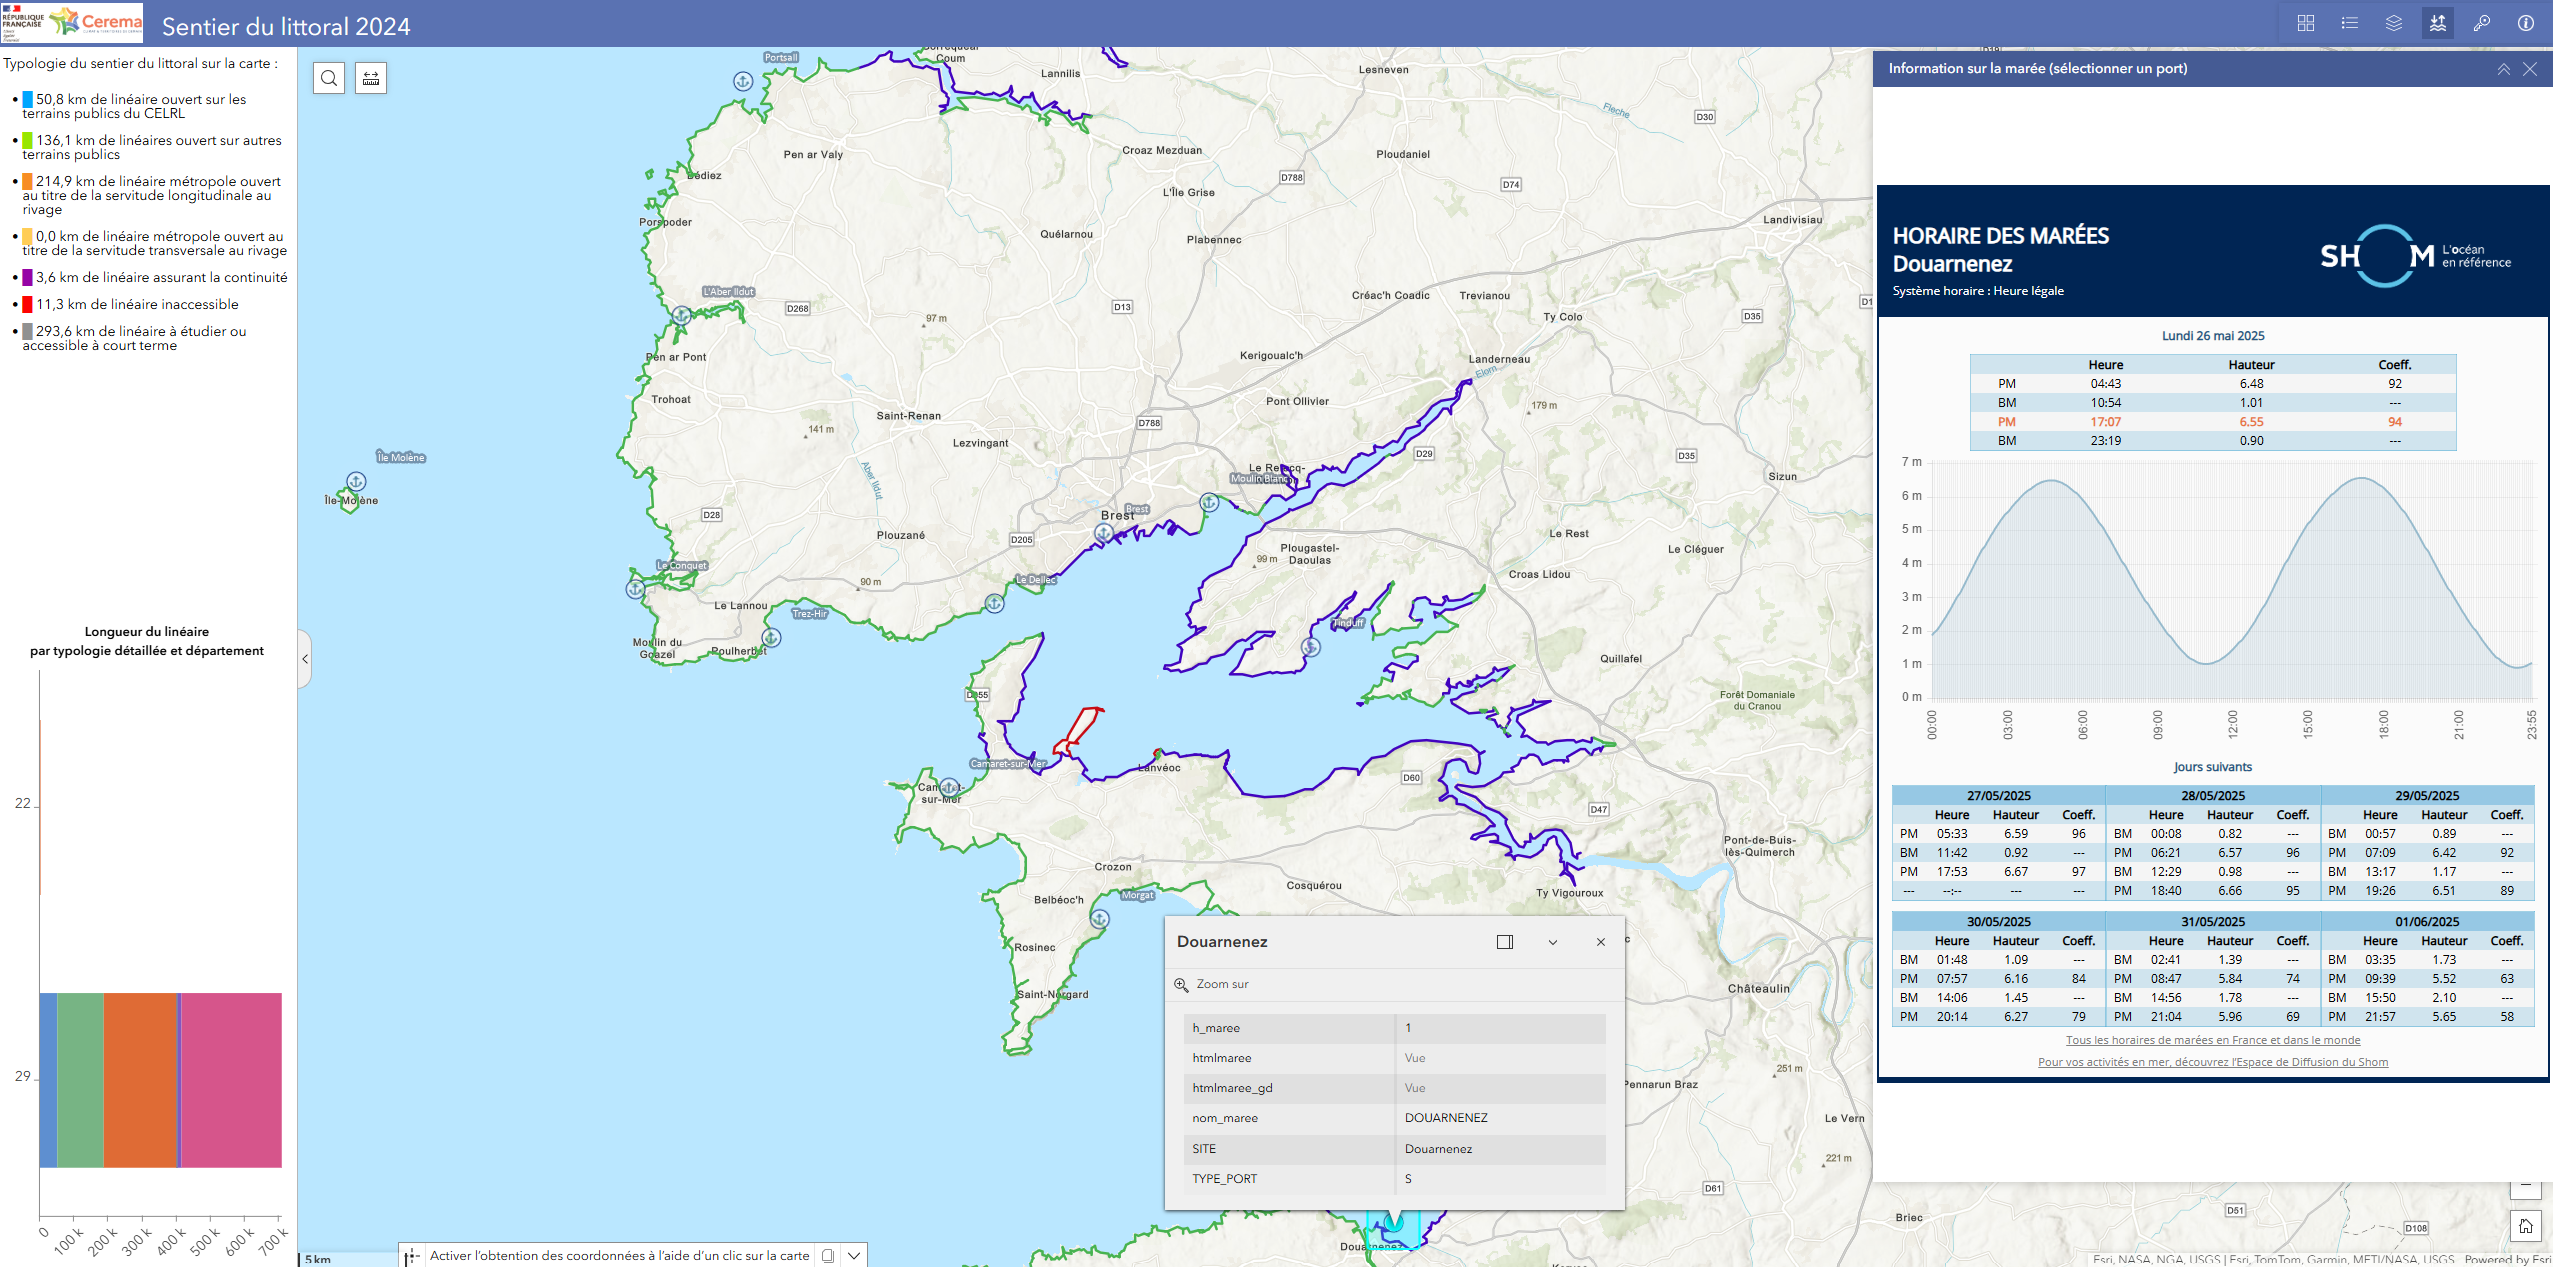Screen dimensions: 2553x1267
Task: Click the Powered by Esri attribution
Action: click(x=2508, y=1260)
